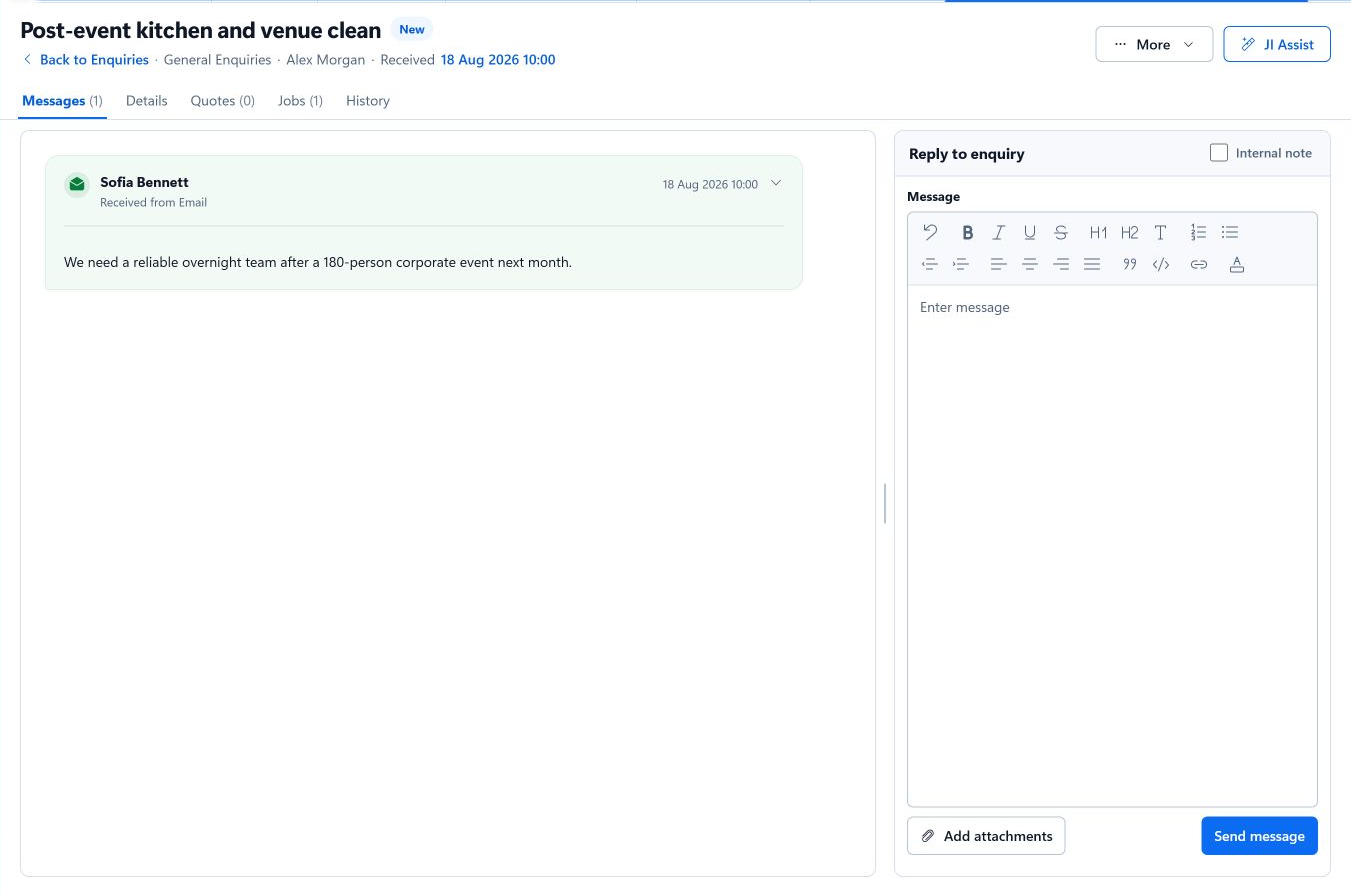Open the More dropdown menu
This screenshot has height=895, width=1351.
click(1154, 44)
